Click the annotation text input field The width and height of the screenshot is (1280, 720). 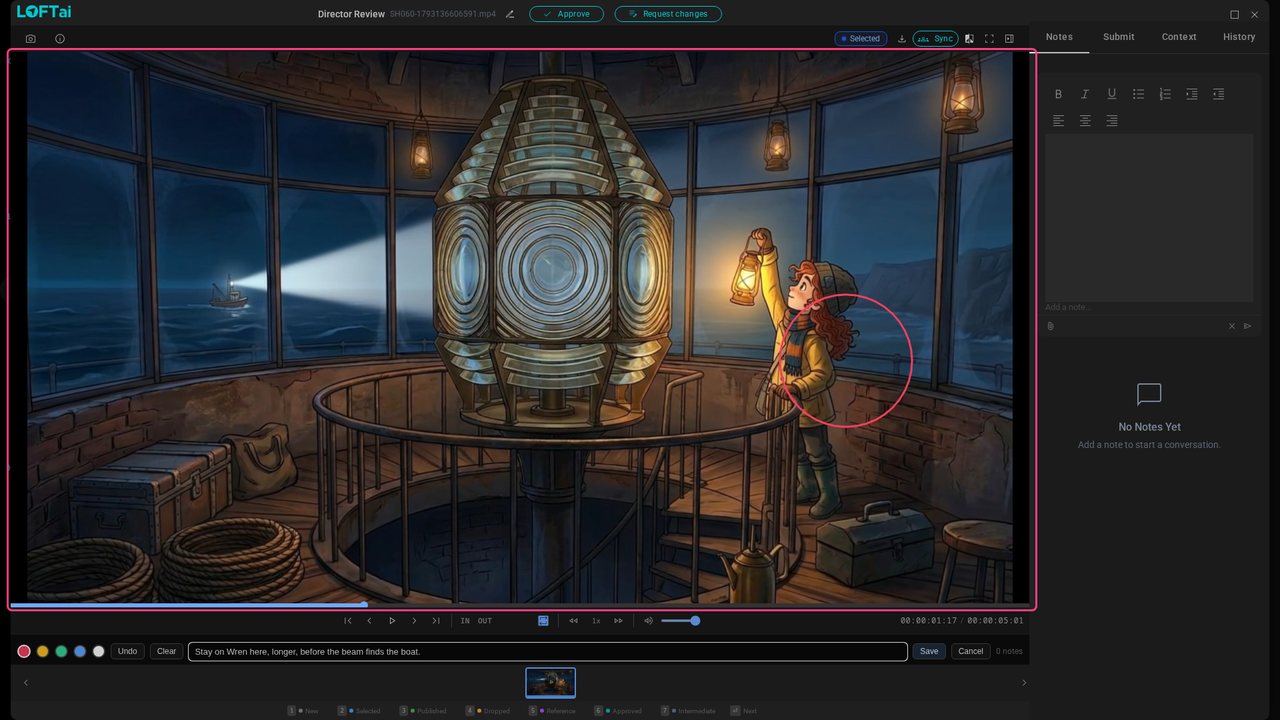click(x=548, y=651)
